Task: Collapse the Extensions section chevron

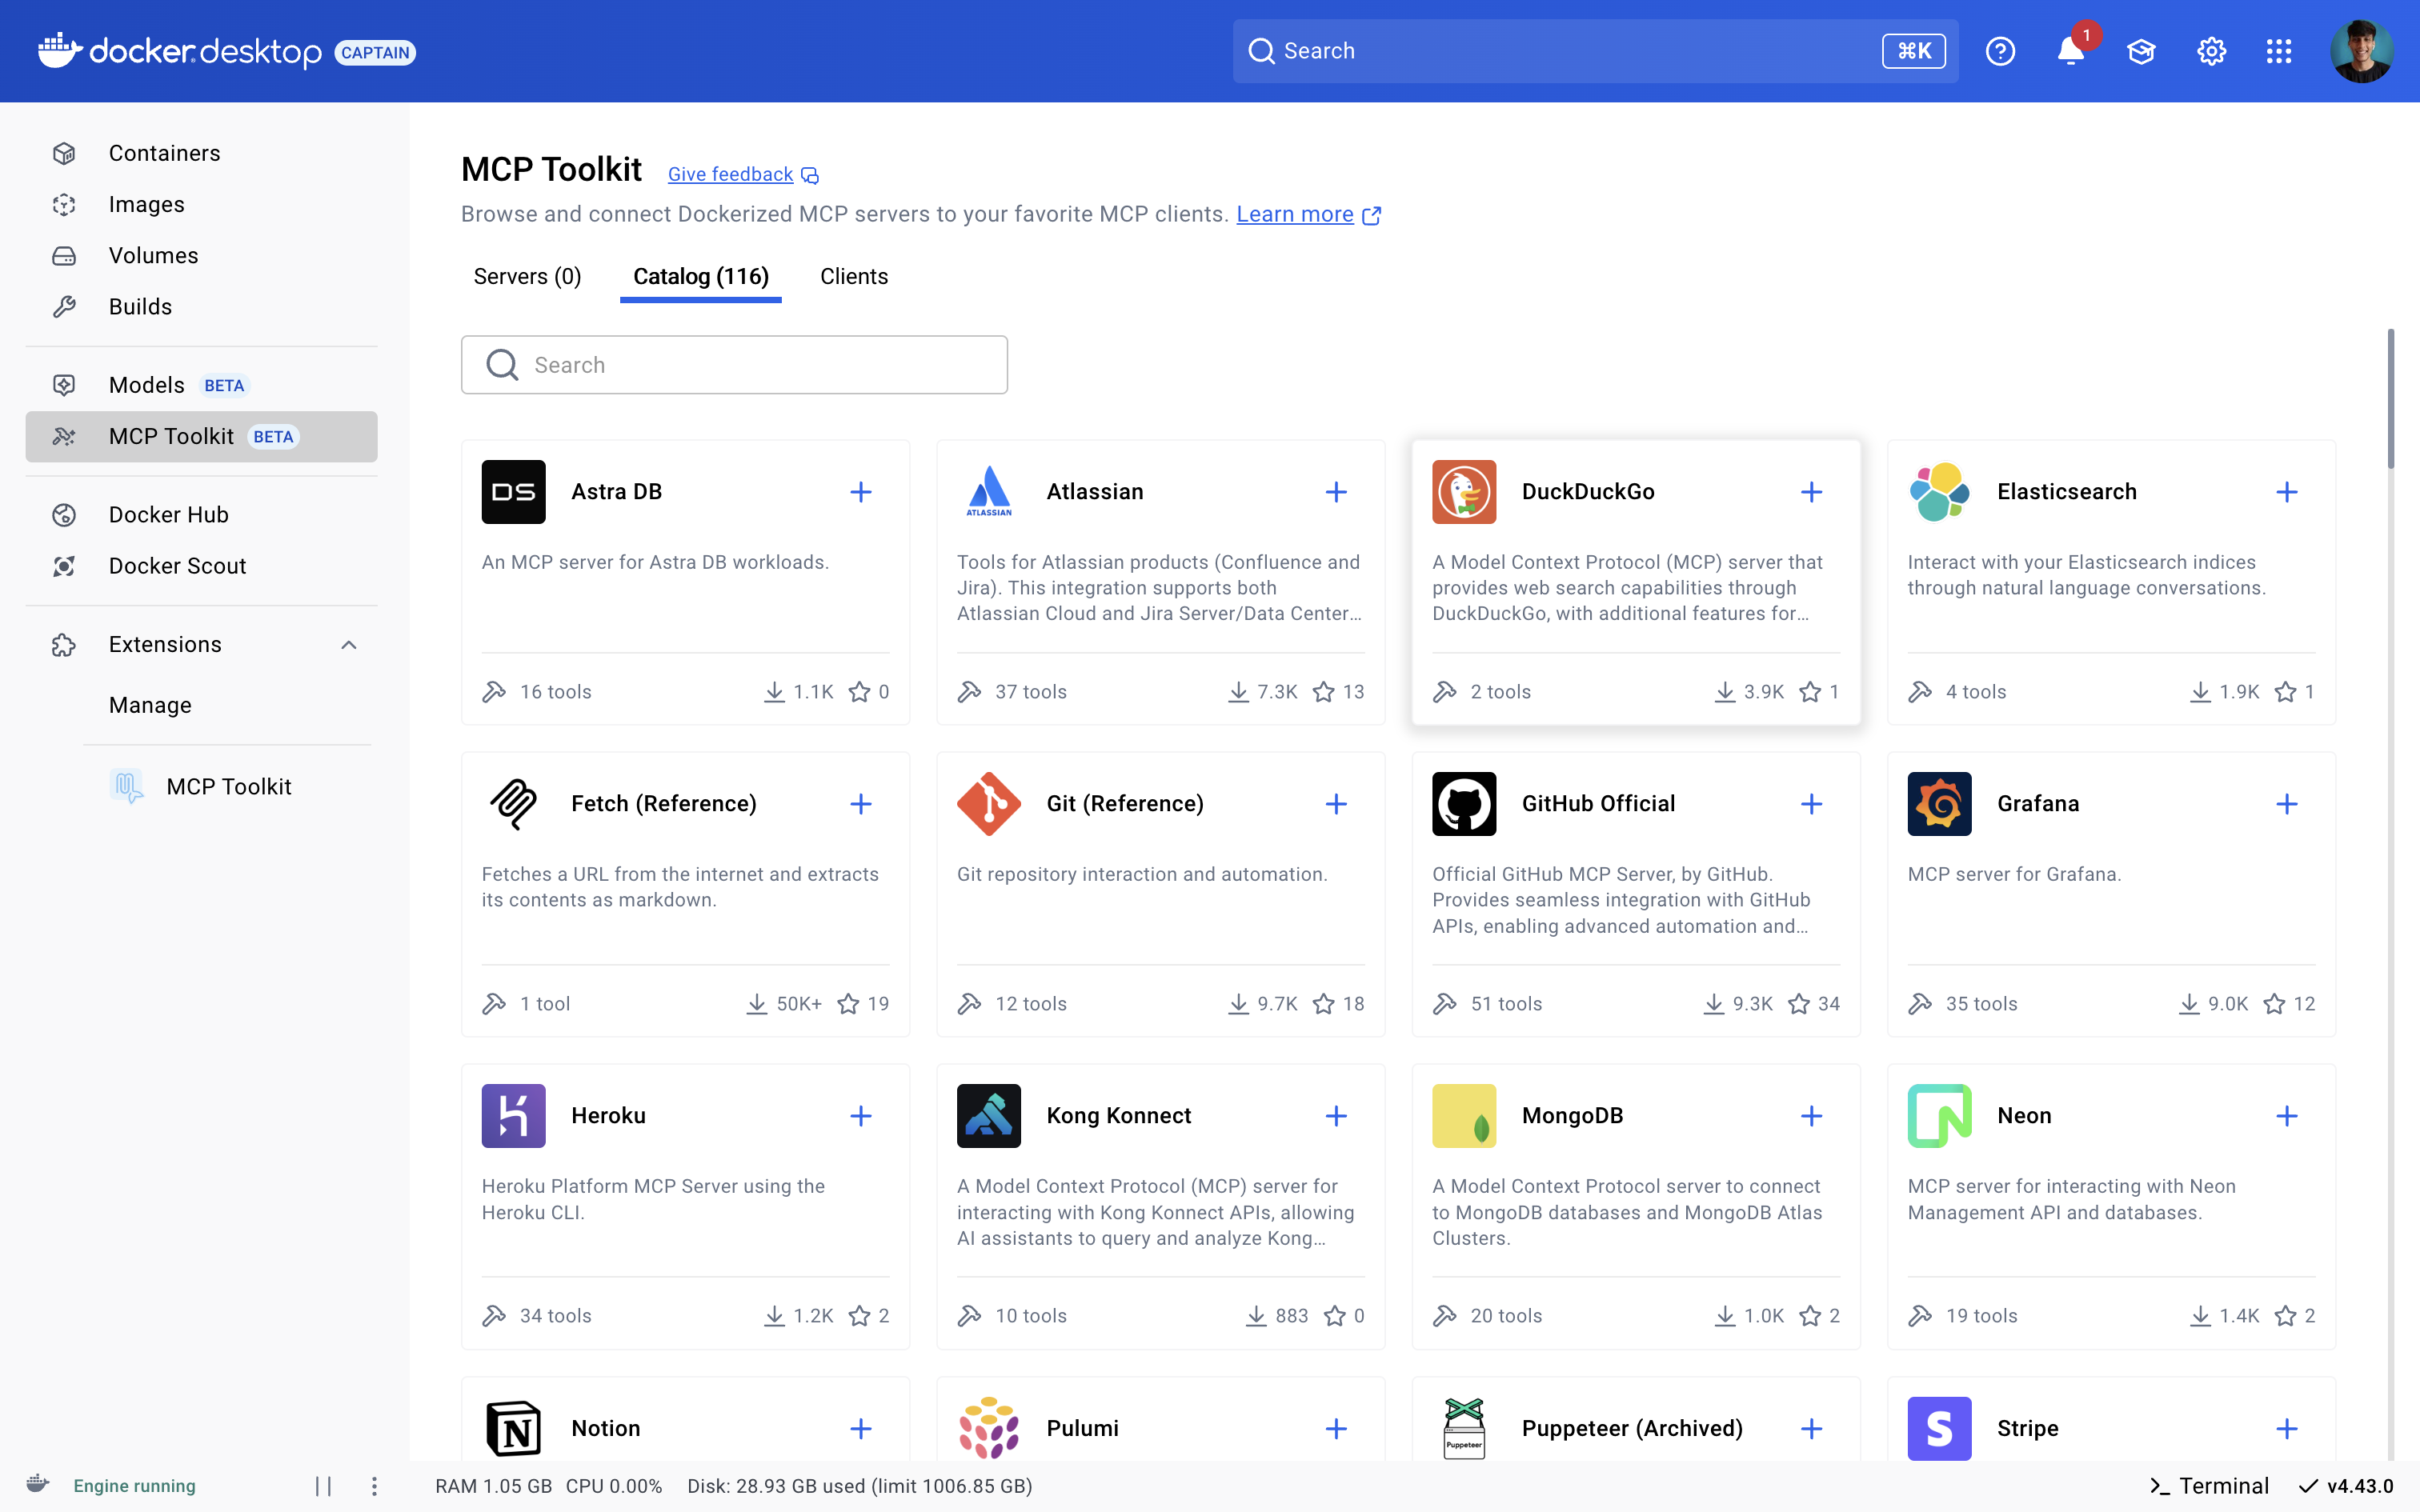Action: (x=349, y=645)
